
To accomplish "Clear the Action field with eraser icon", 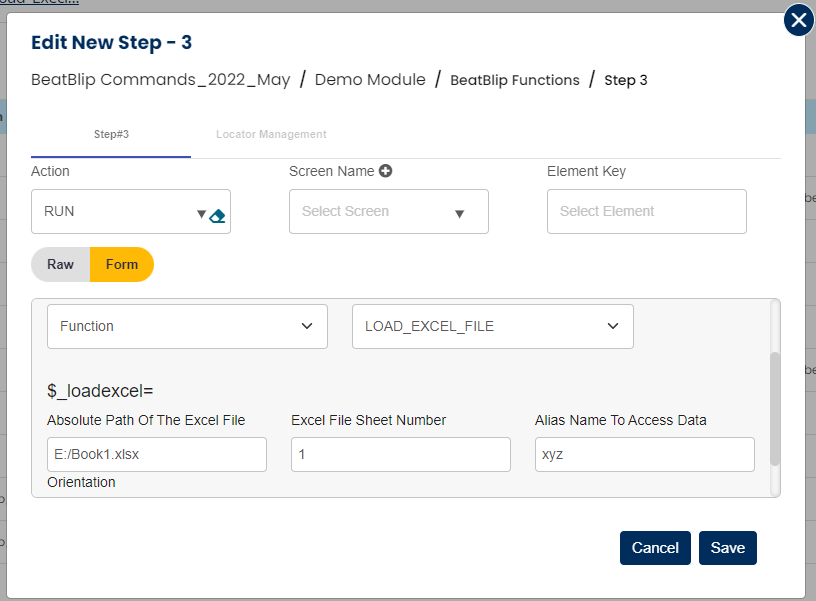I will coord(217,215).
